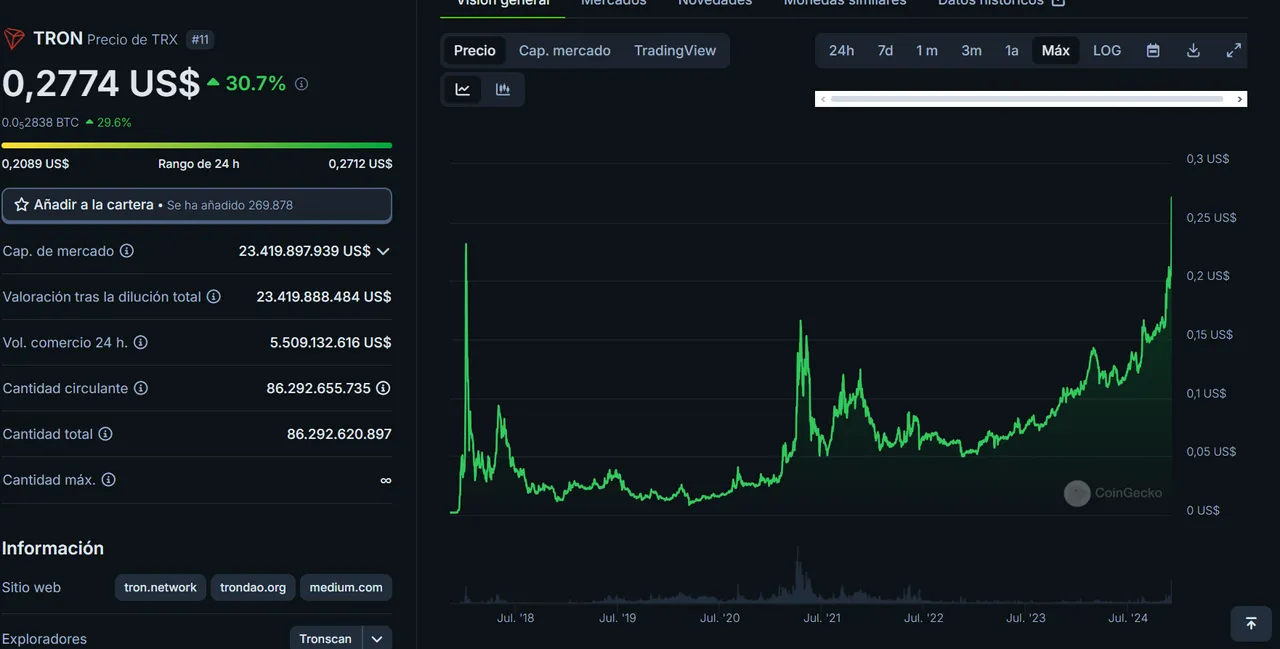Click left arrow of horizontal scrollbar
Screen dimensions: 1280x649
[822, 99]
